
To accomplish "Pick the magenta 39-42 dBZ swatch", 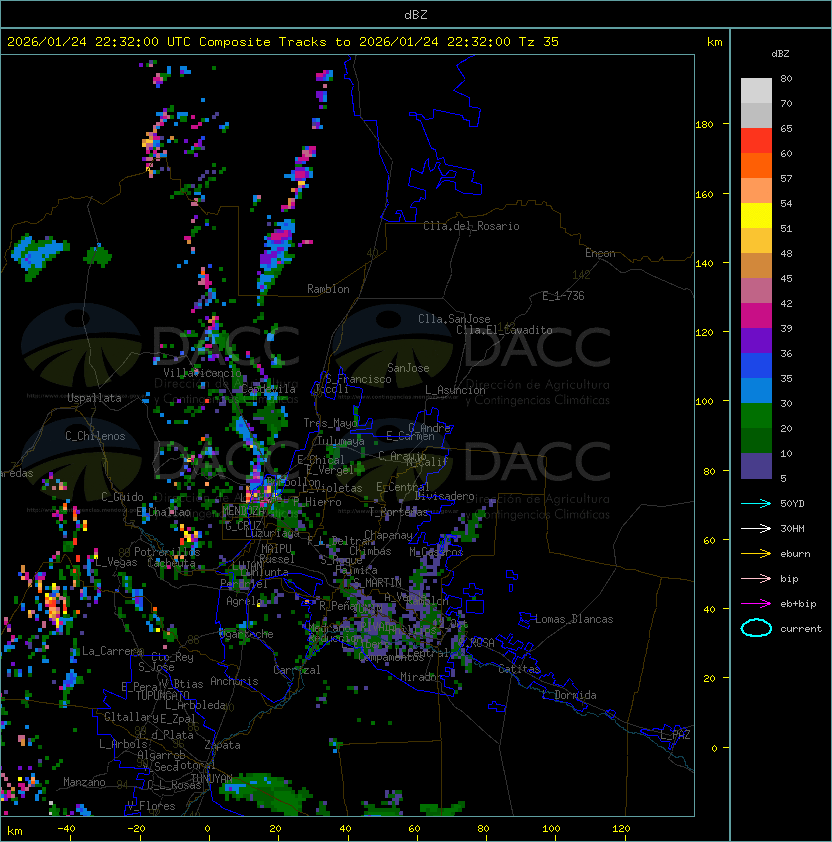I will click(x=756, y=315).
